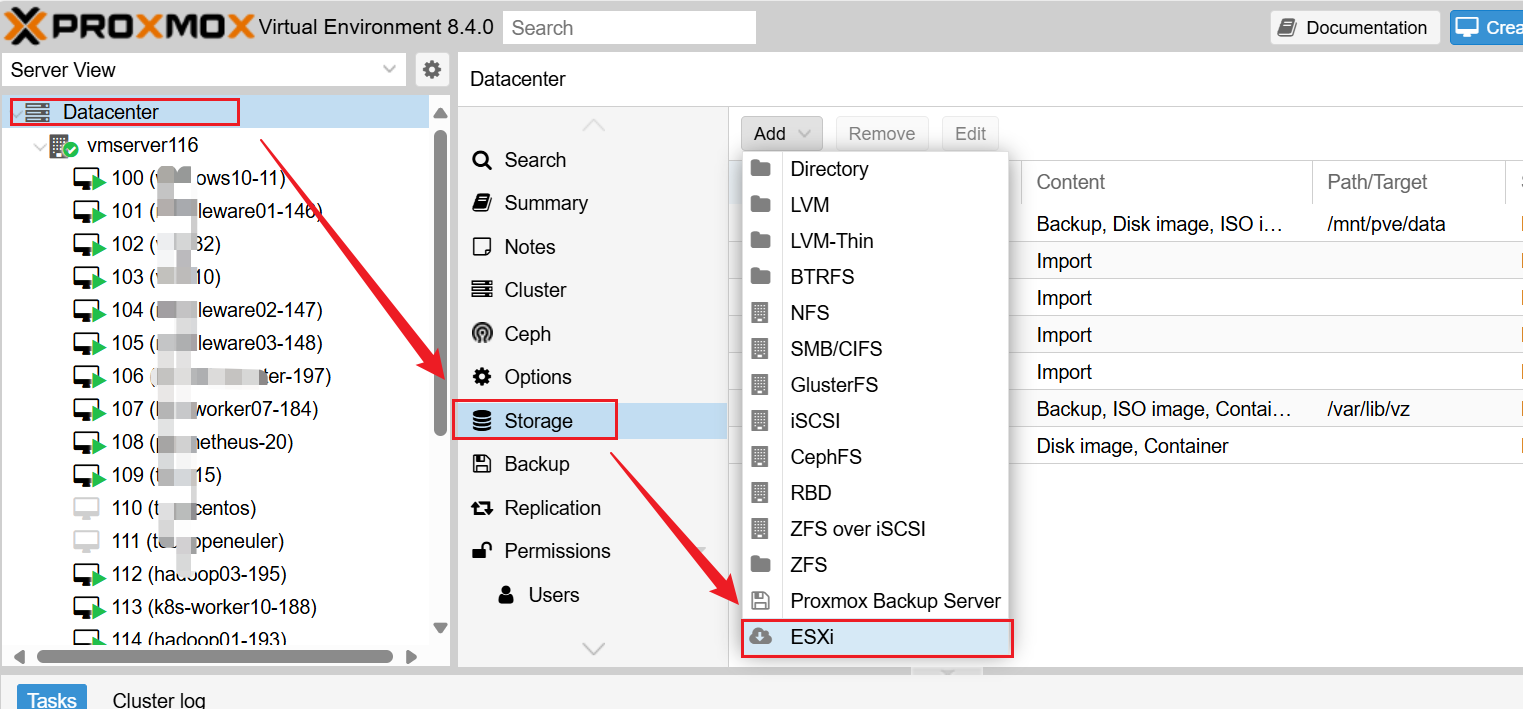Click the Search magnifier icon in the side menu
The width and height of the screenshot is (1523, 709).
(482, 160)
